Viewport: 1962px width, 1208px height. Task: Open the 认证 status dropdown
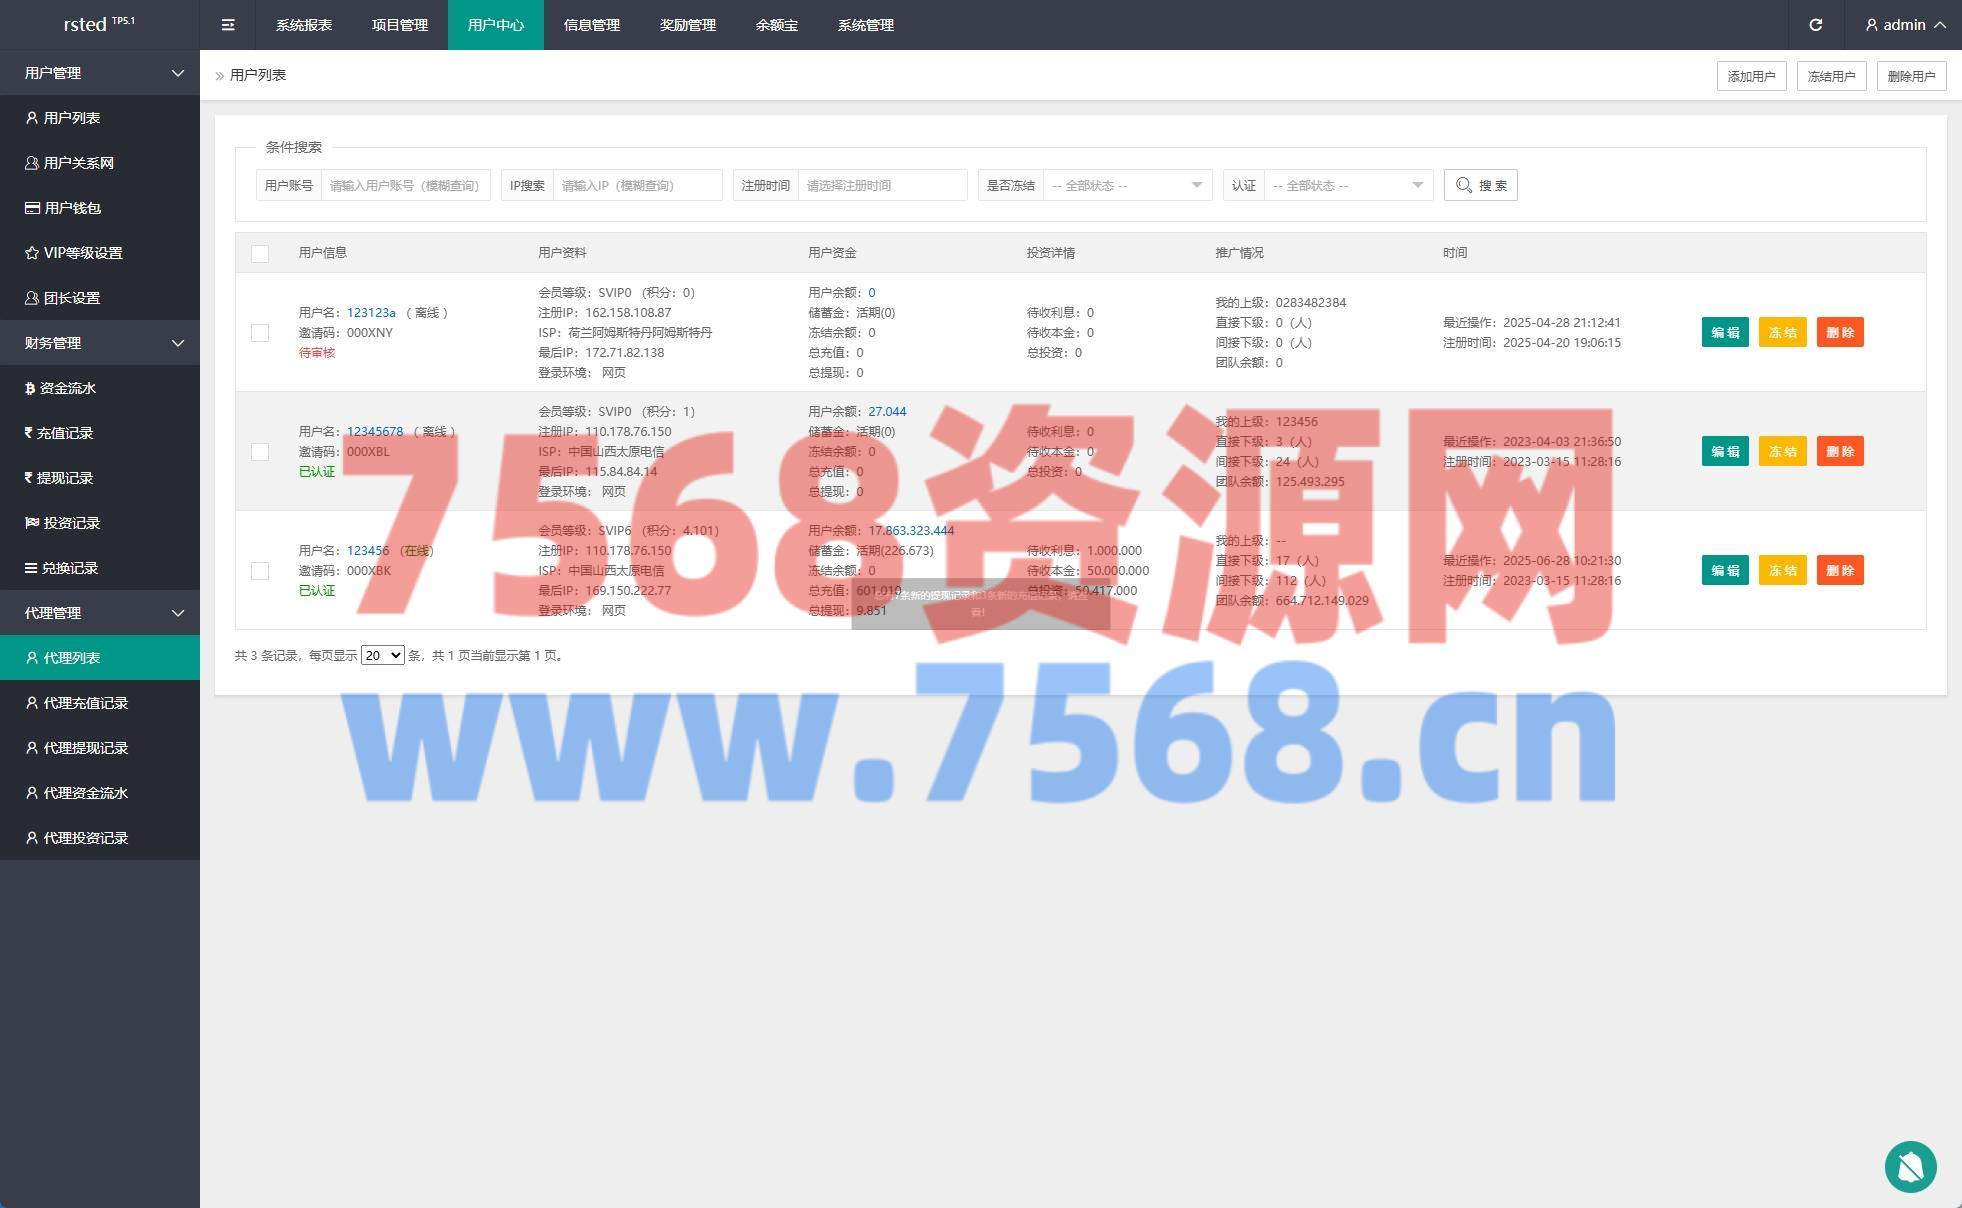[x=1347, y=185]
